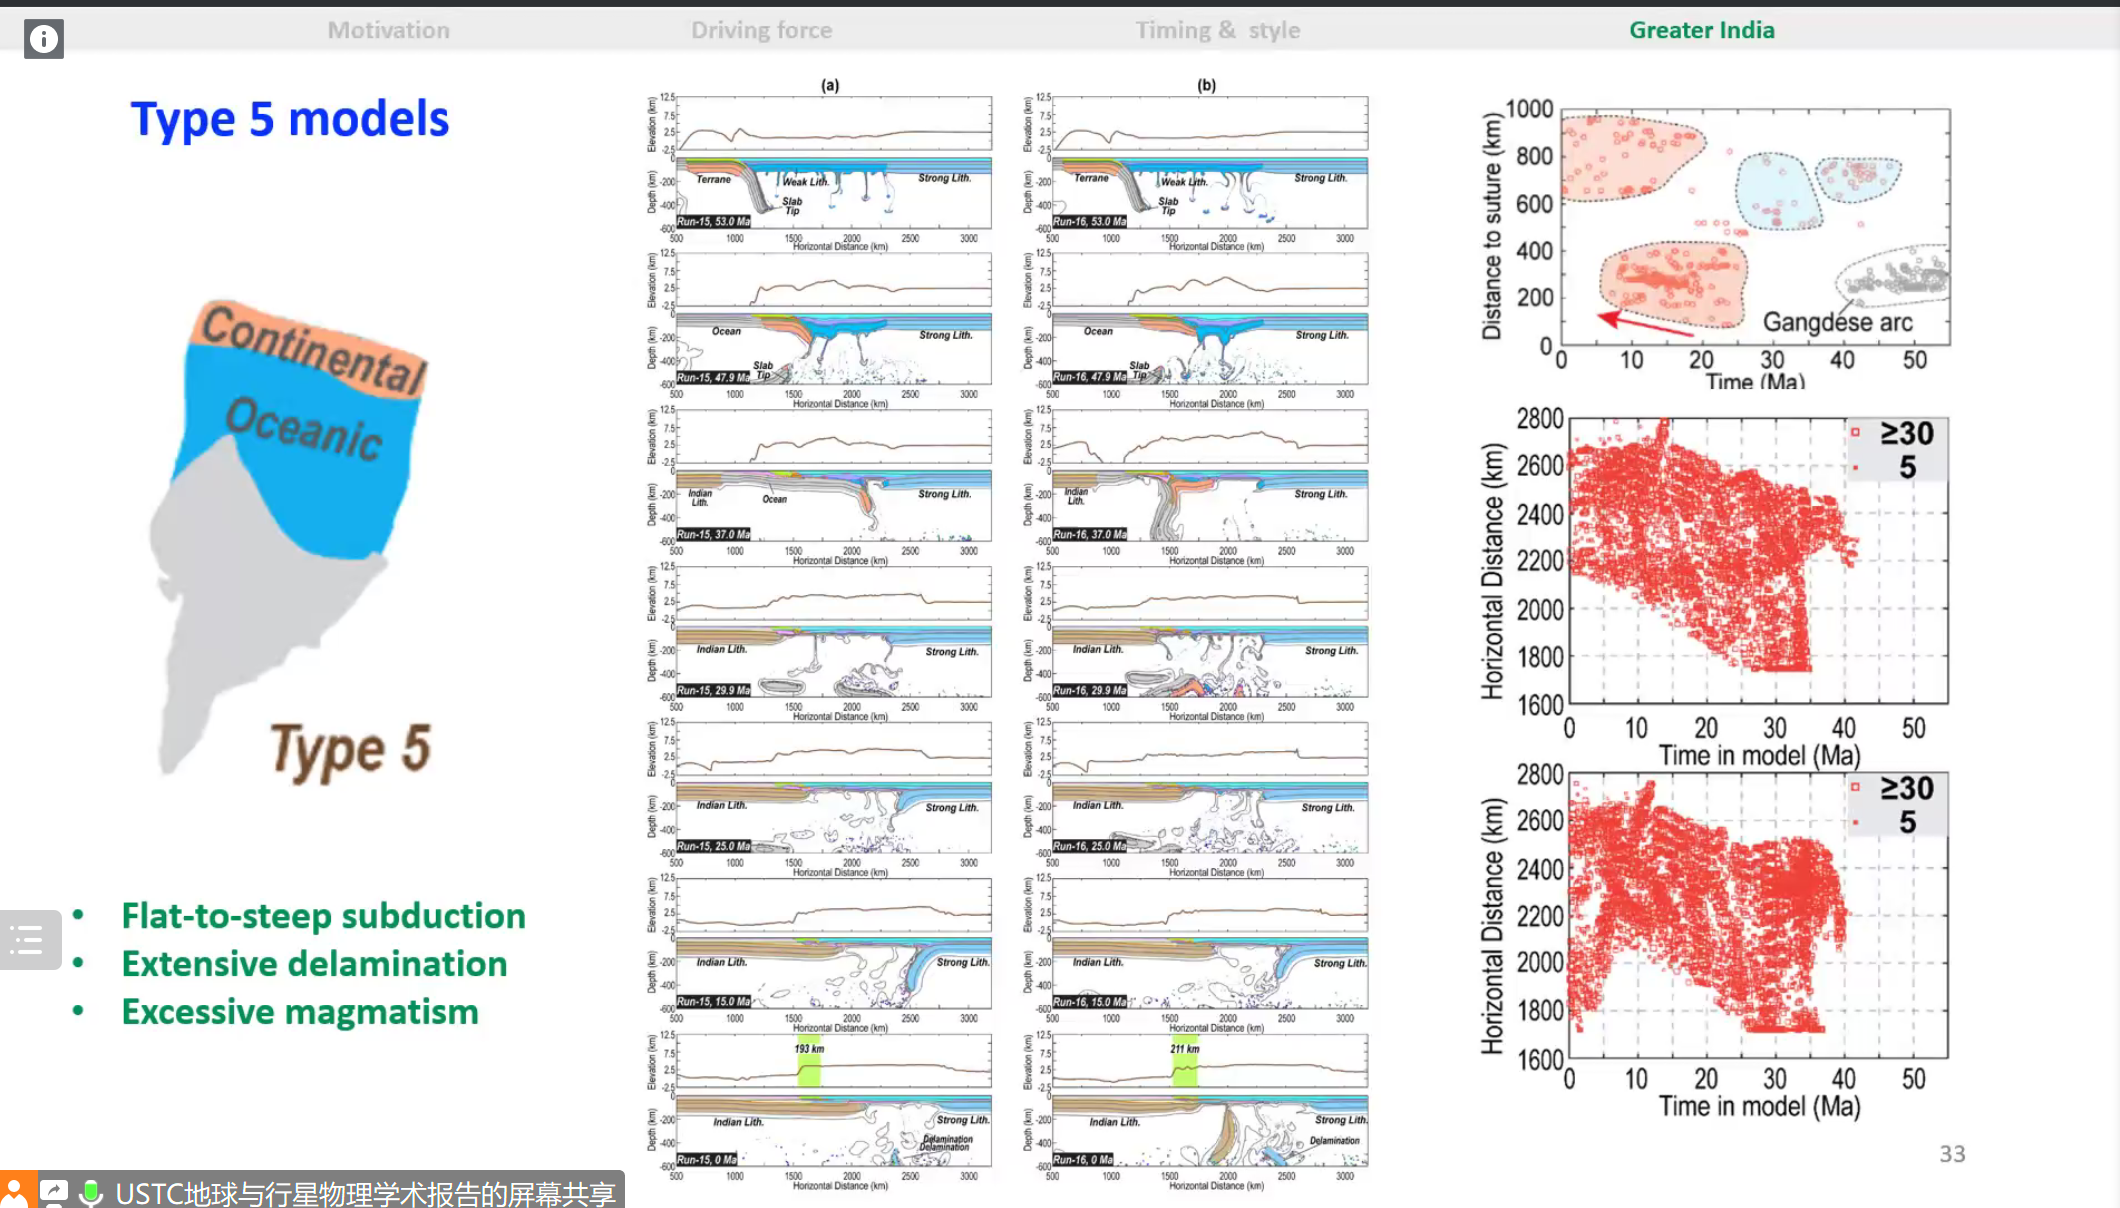Open the list panel icon on left edge
The width and height of the screenshot is (2120, 1208).
coord(28,940)
